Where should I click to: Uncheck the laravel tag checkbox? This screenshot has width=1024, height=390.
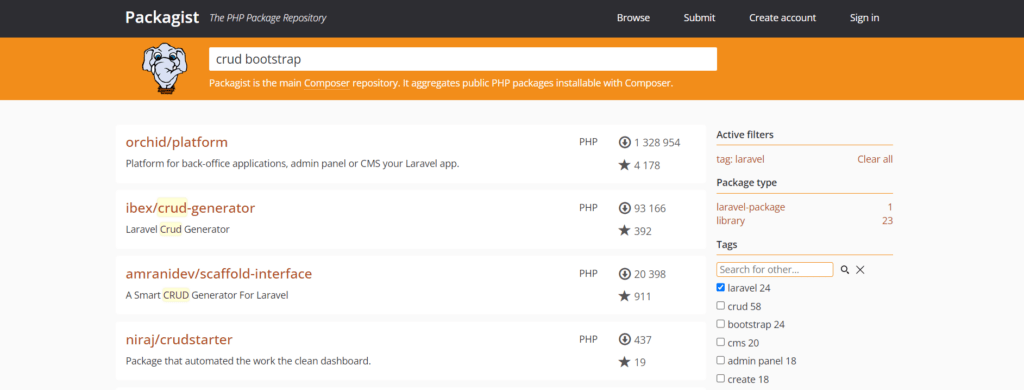[x=720, y=287]
